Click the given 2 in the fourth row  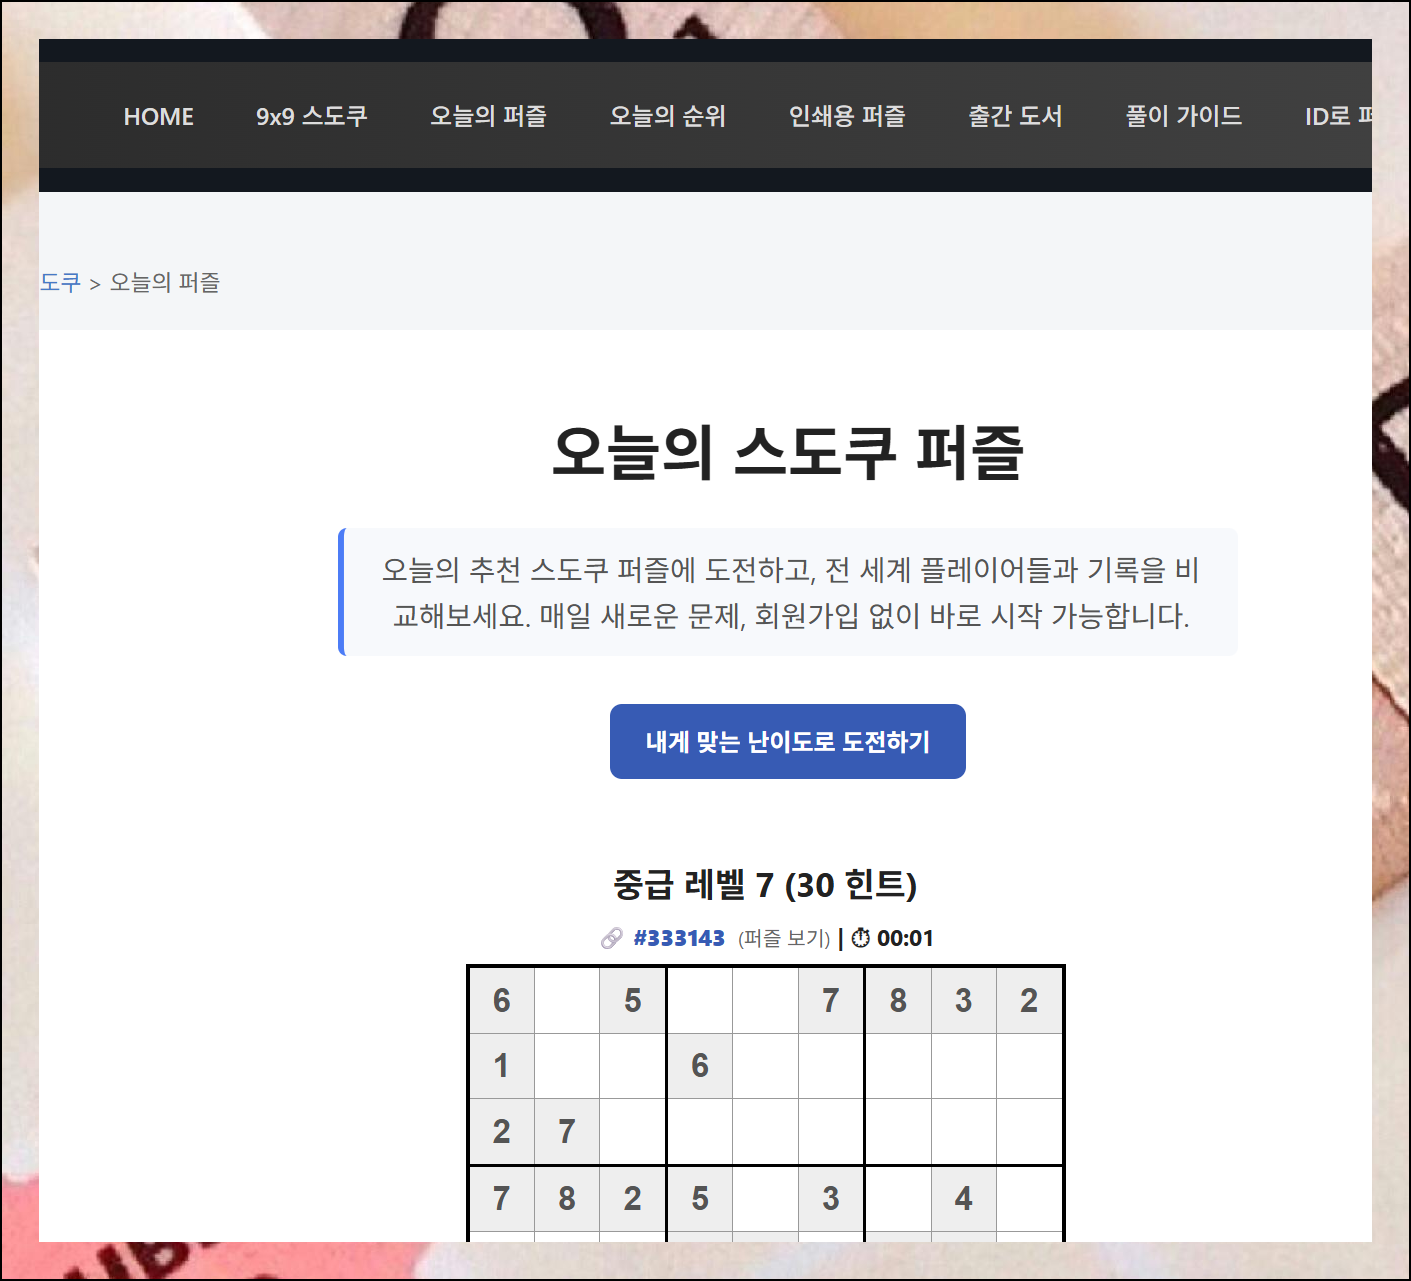633,1199
